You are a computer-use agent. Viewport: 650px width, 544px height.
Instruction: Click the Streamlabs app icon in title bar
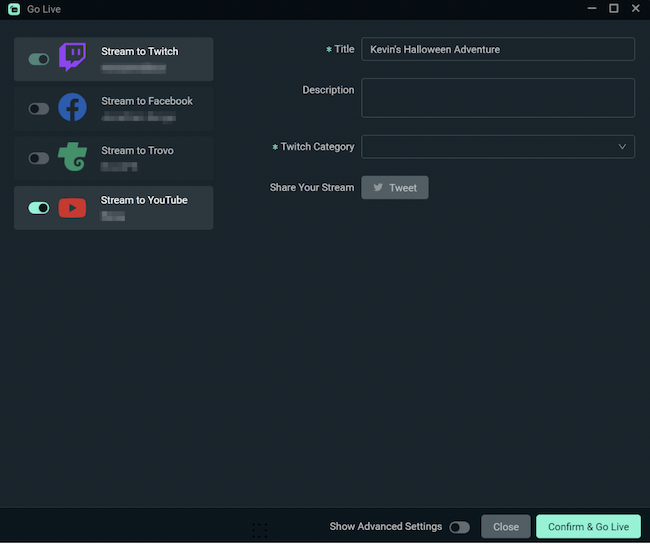[14, 9]
